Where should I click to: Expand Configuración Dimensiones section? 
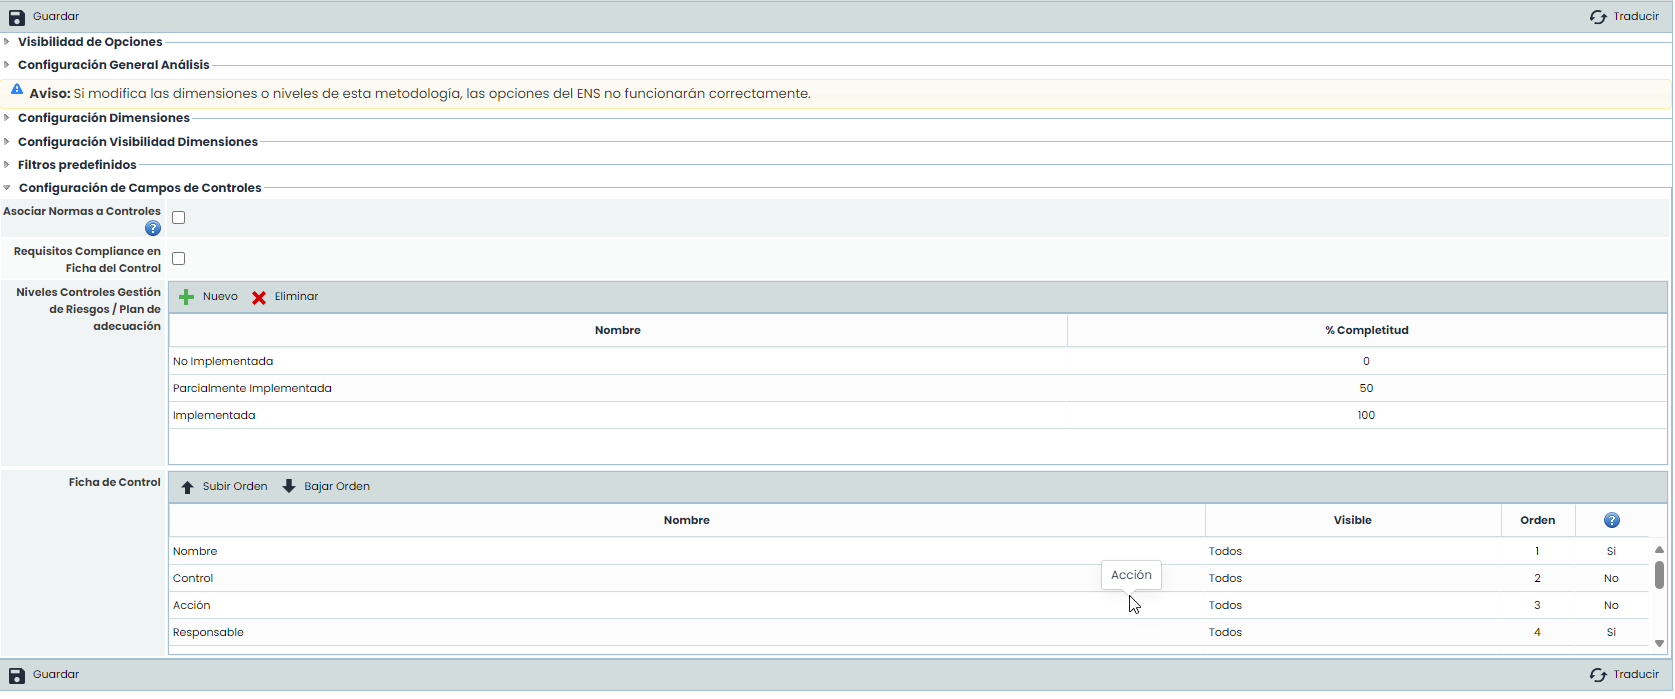103,118
